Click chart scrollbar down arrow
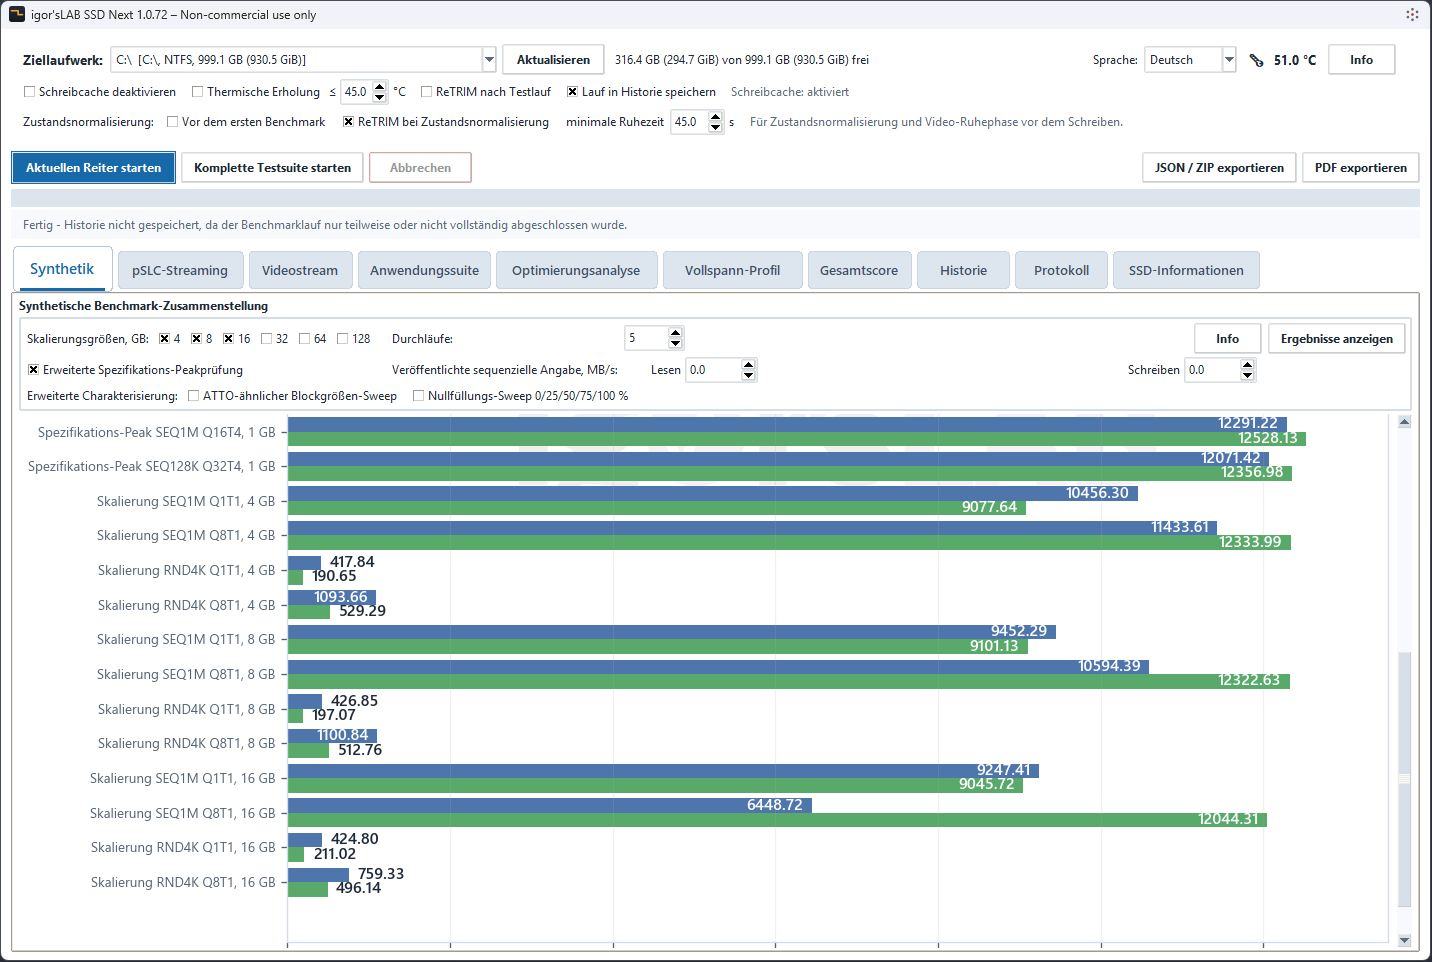1432x962 pixels. [x=1404, y=939]
